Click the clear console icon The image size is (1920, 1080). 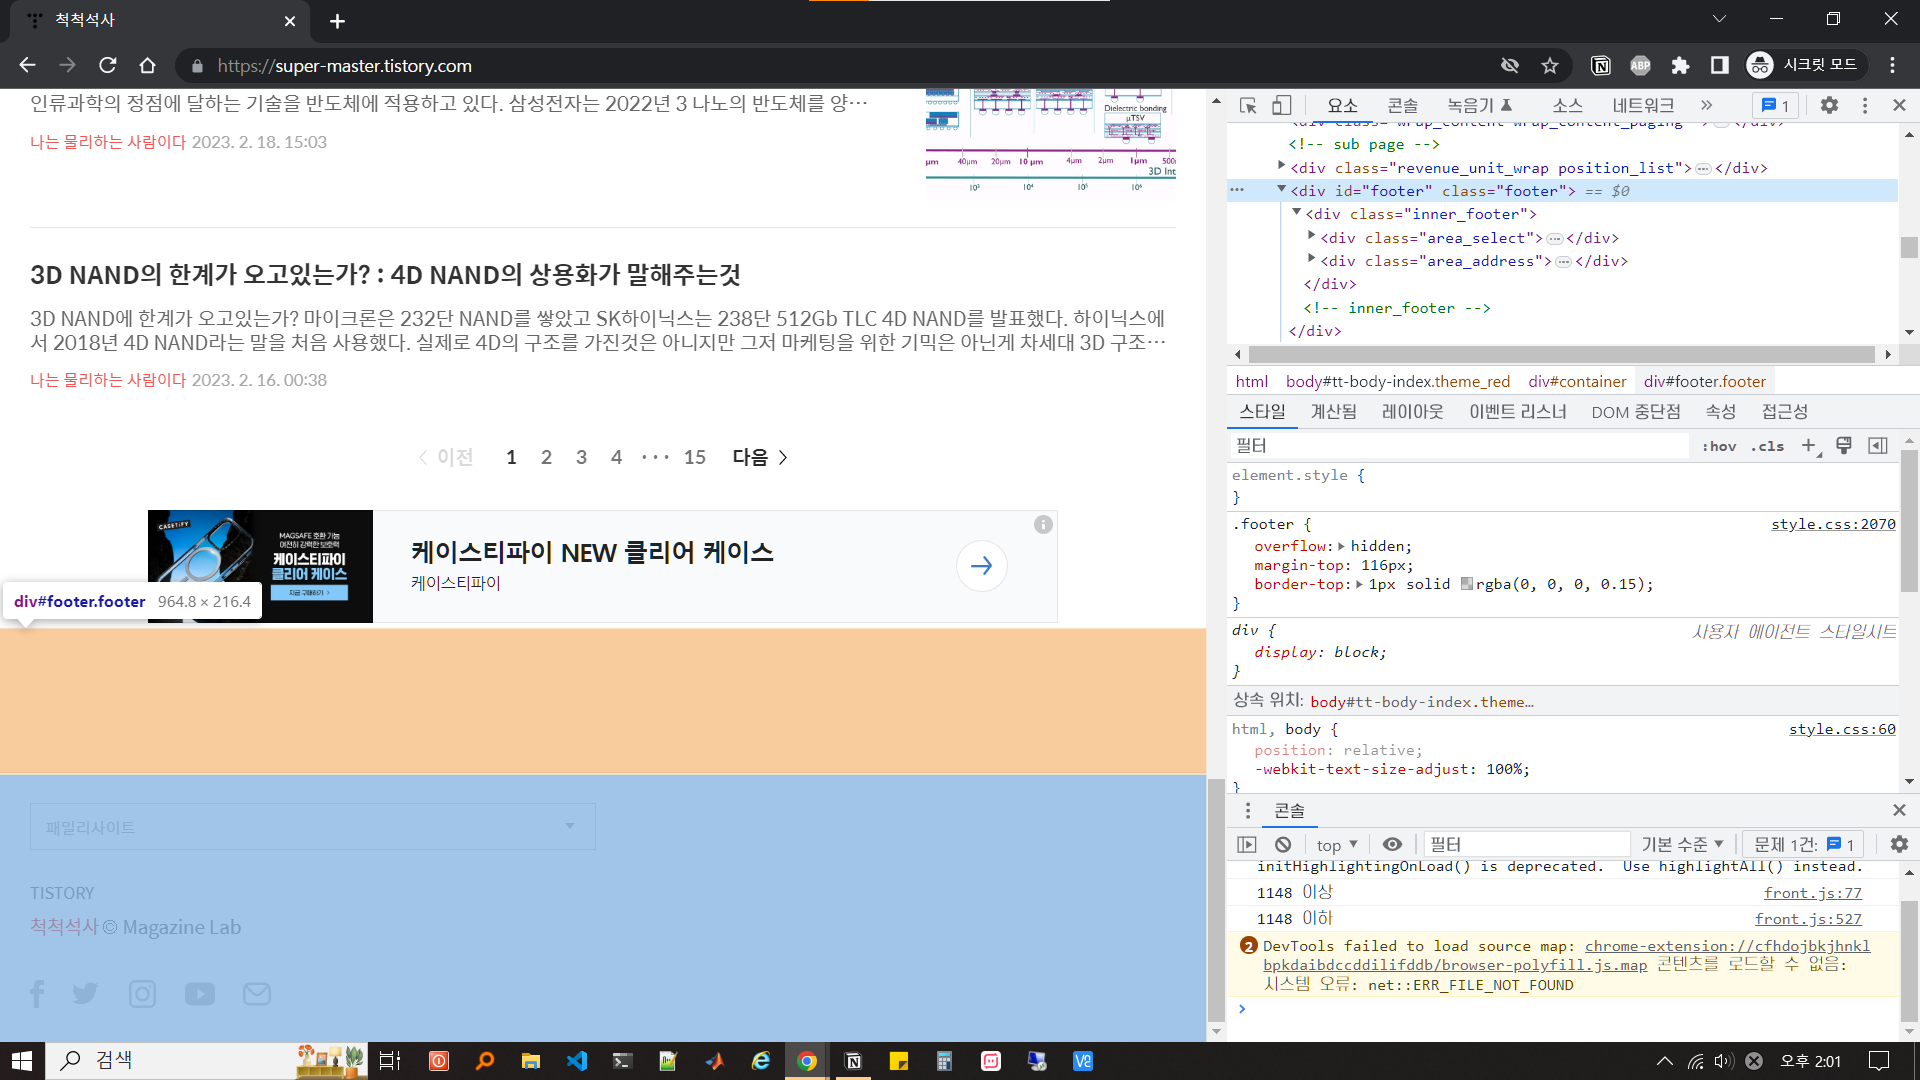pos(1283,844)
